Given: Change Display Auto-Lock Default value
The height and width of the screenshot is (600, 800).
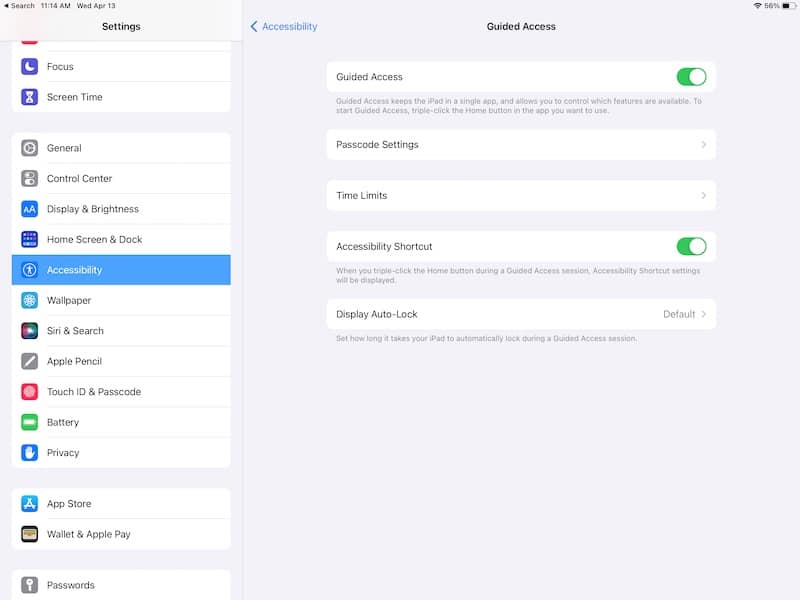Looking at the screenshot, I should click(679, 314).
